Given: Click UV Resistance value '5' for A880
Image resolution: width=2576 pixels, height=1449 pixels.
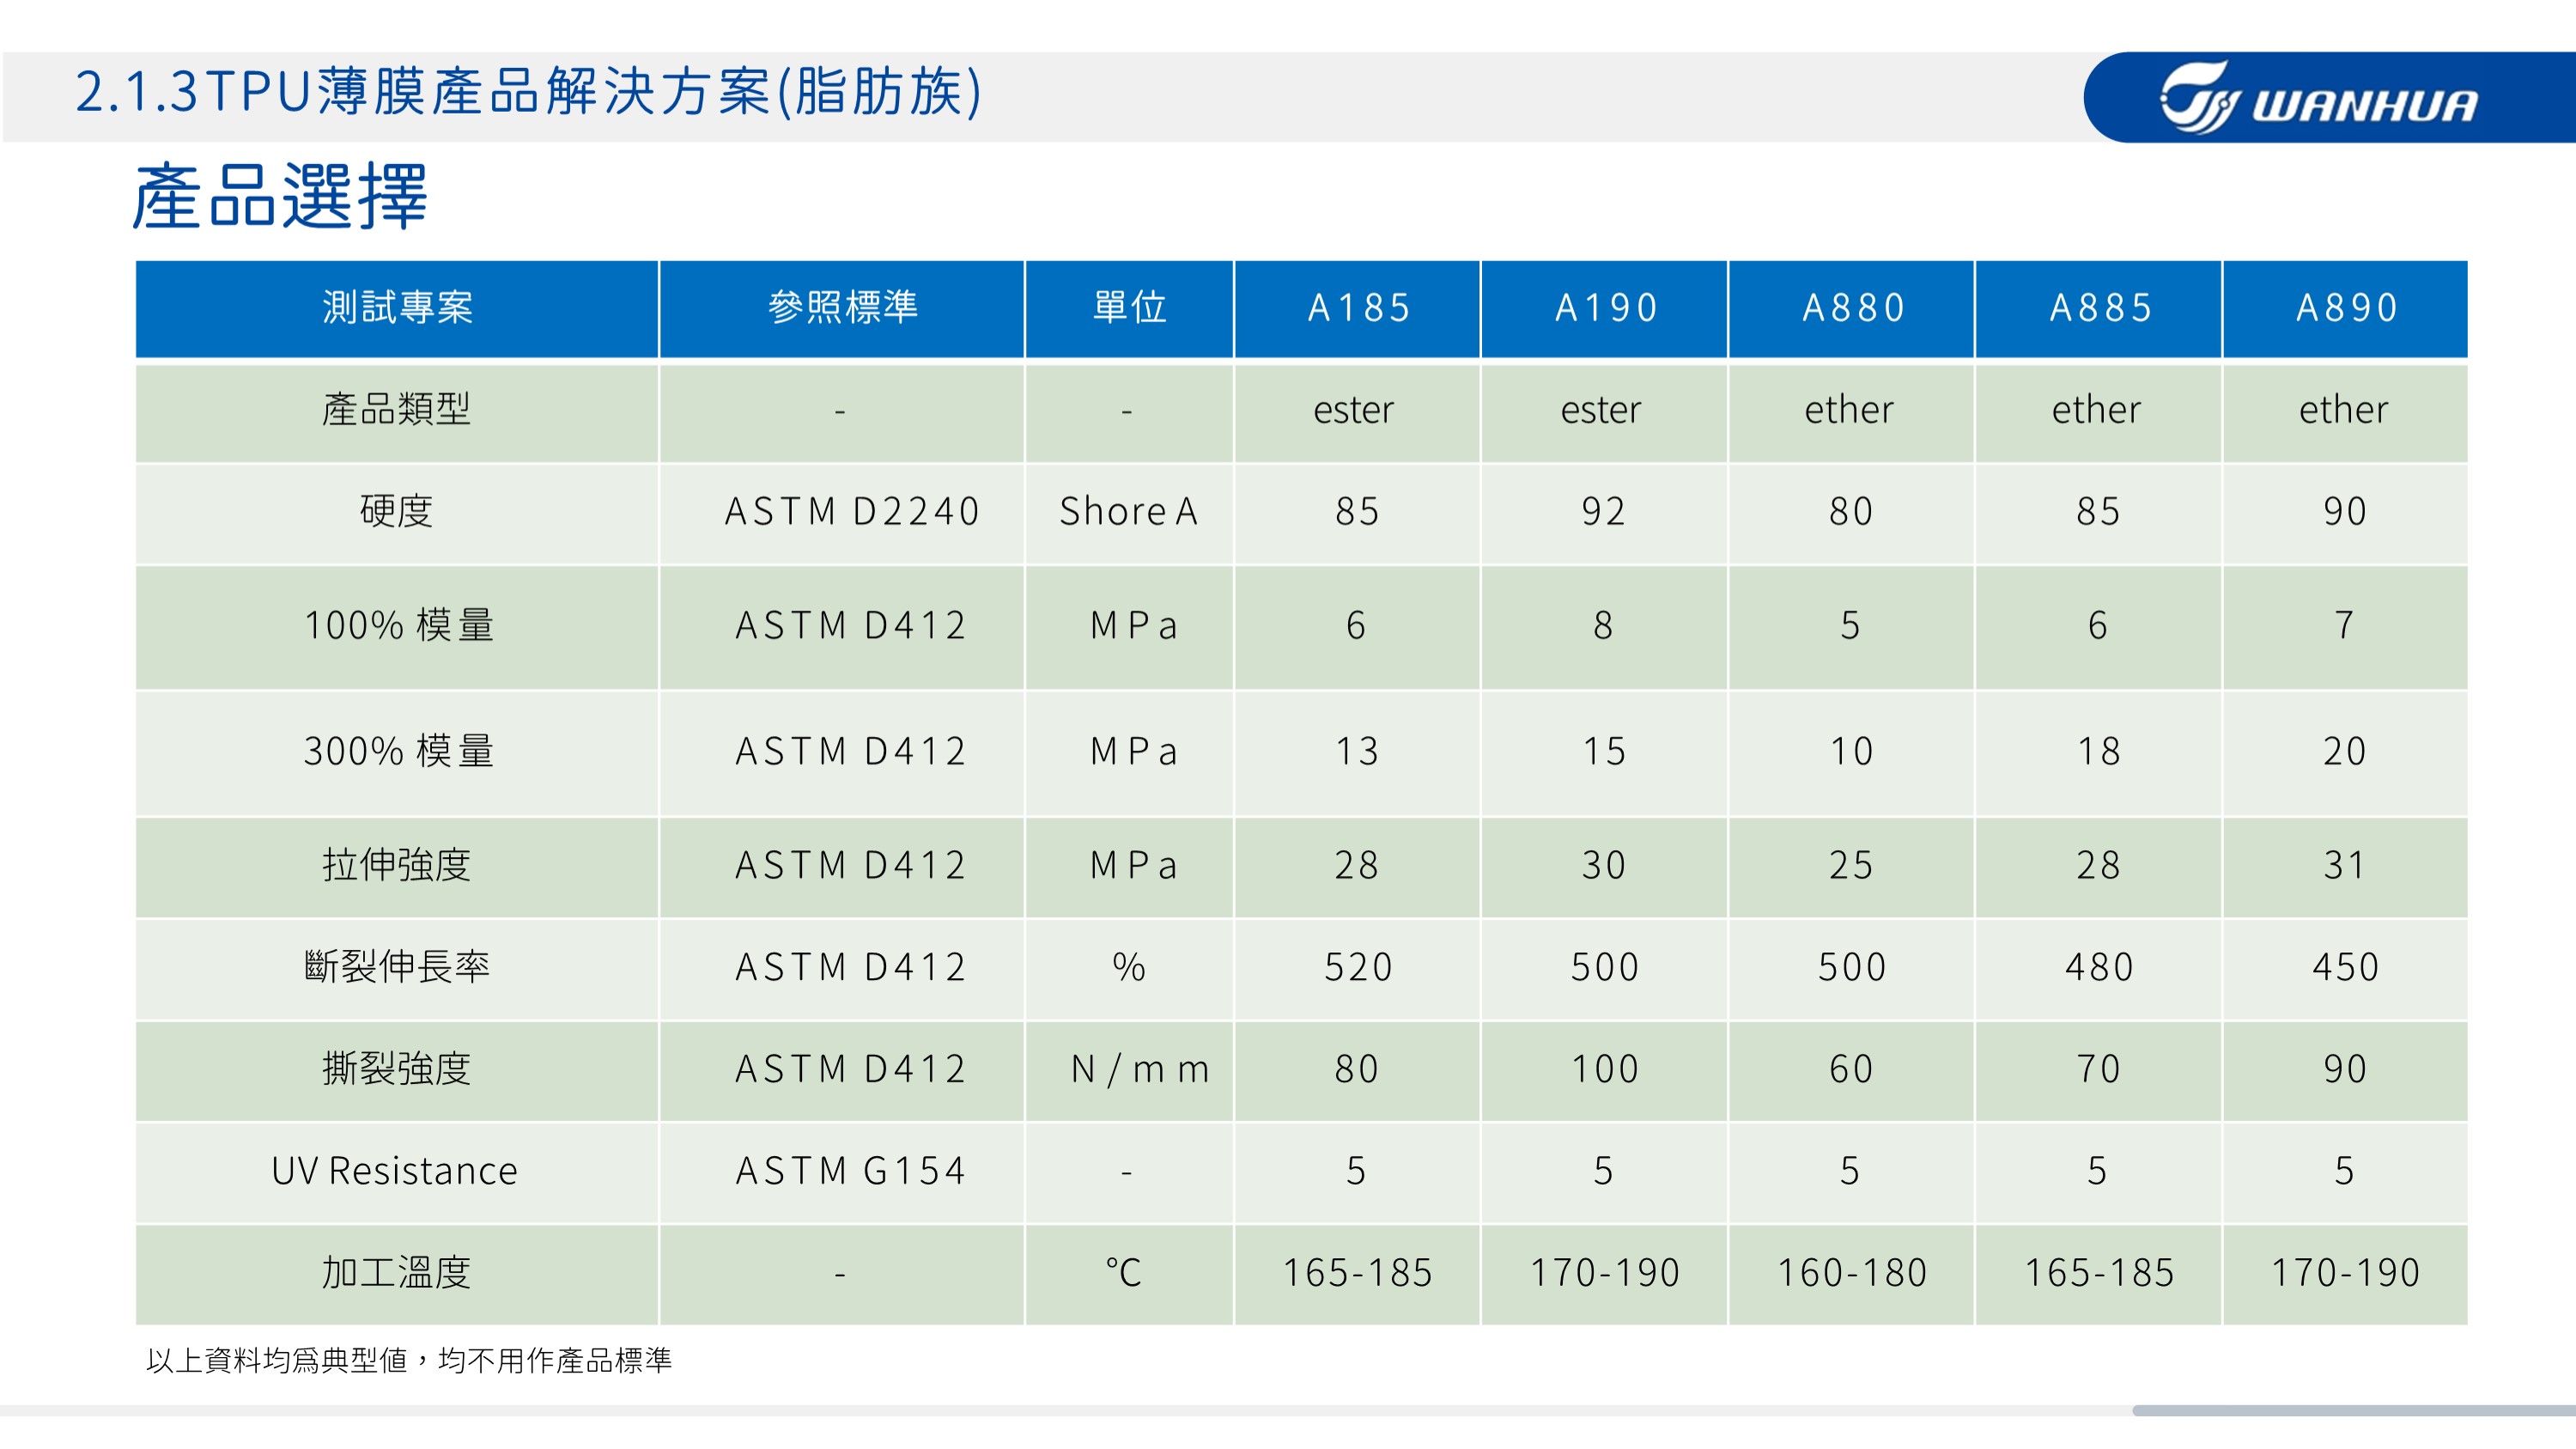Looking at the screenshot, I should (1850, 1172).
